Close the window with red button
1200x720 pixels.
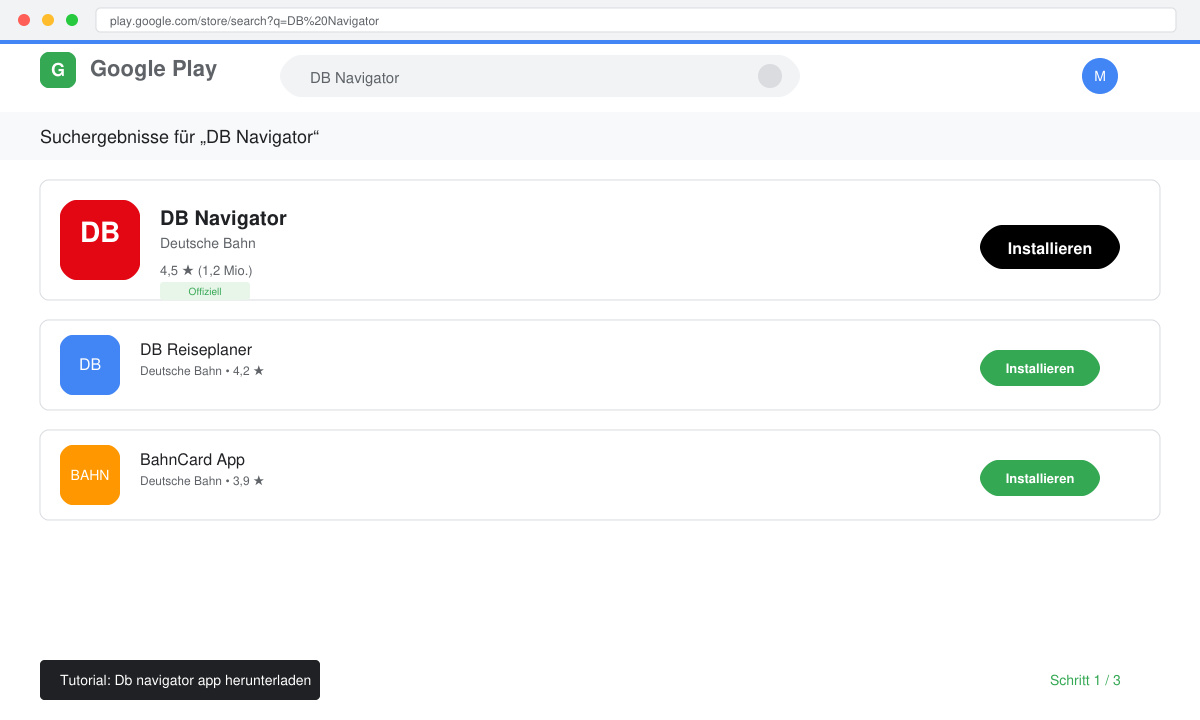pyautogui.click(x=24, y=20)
